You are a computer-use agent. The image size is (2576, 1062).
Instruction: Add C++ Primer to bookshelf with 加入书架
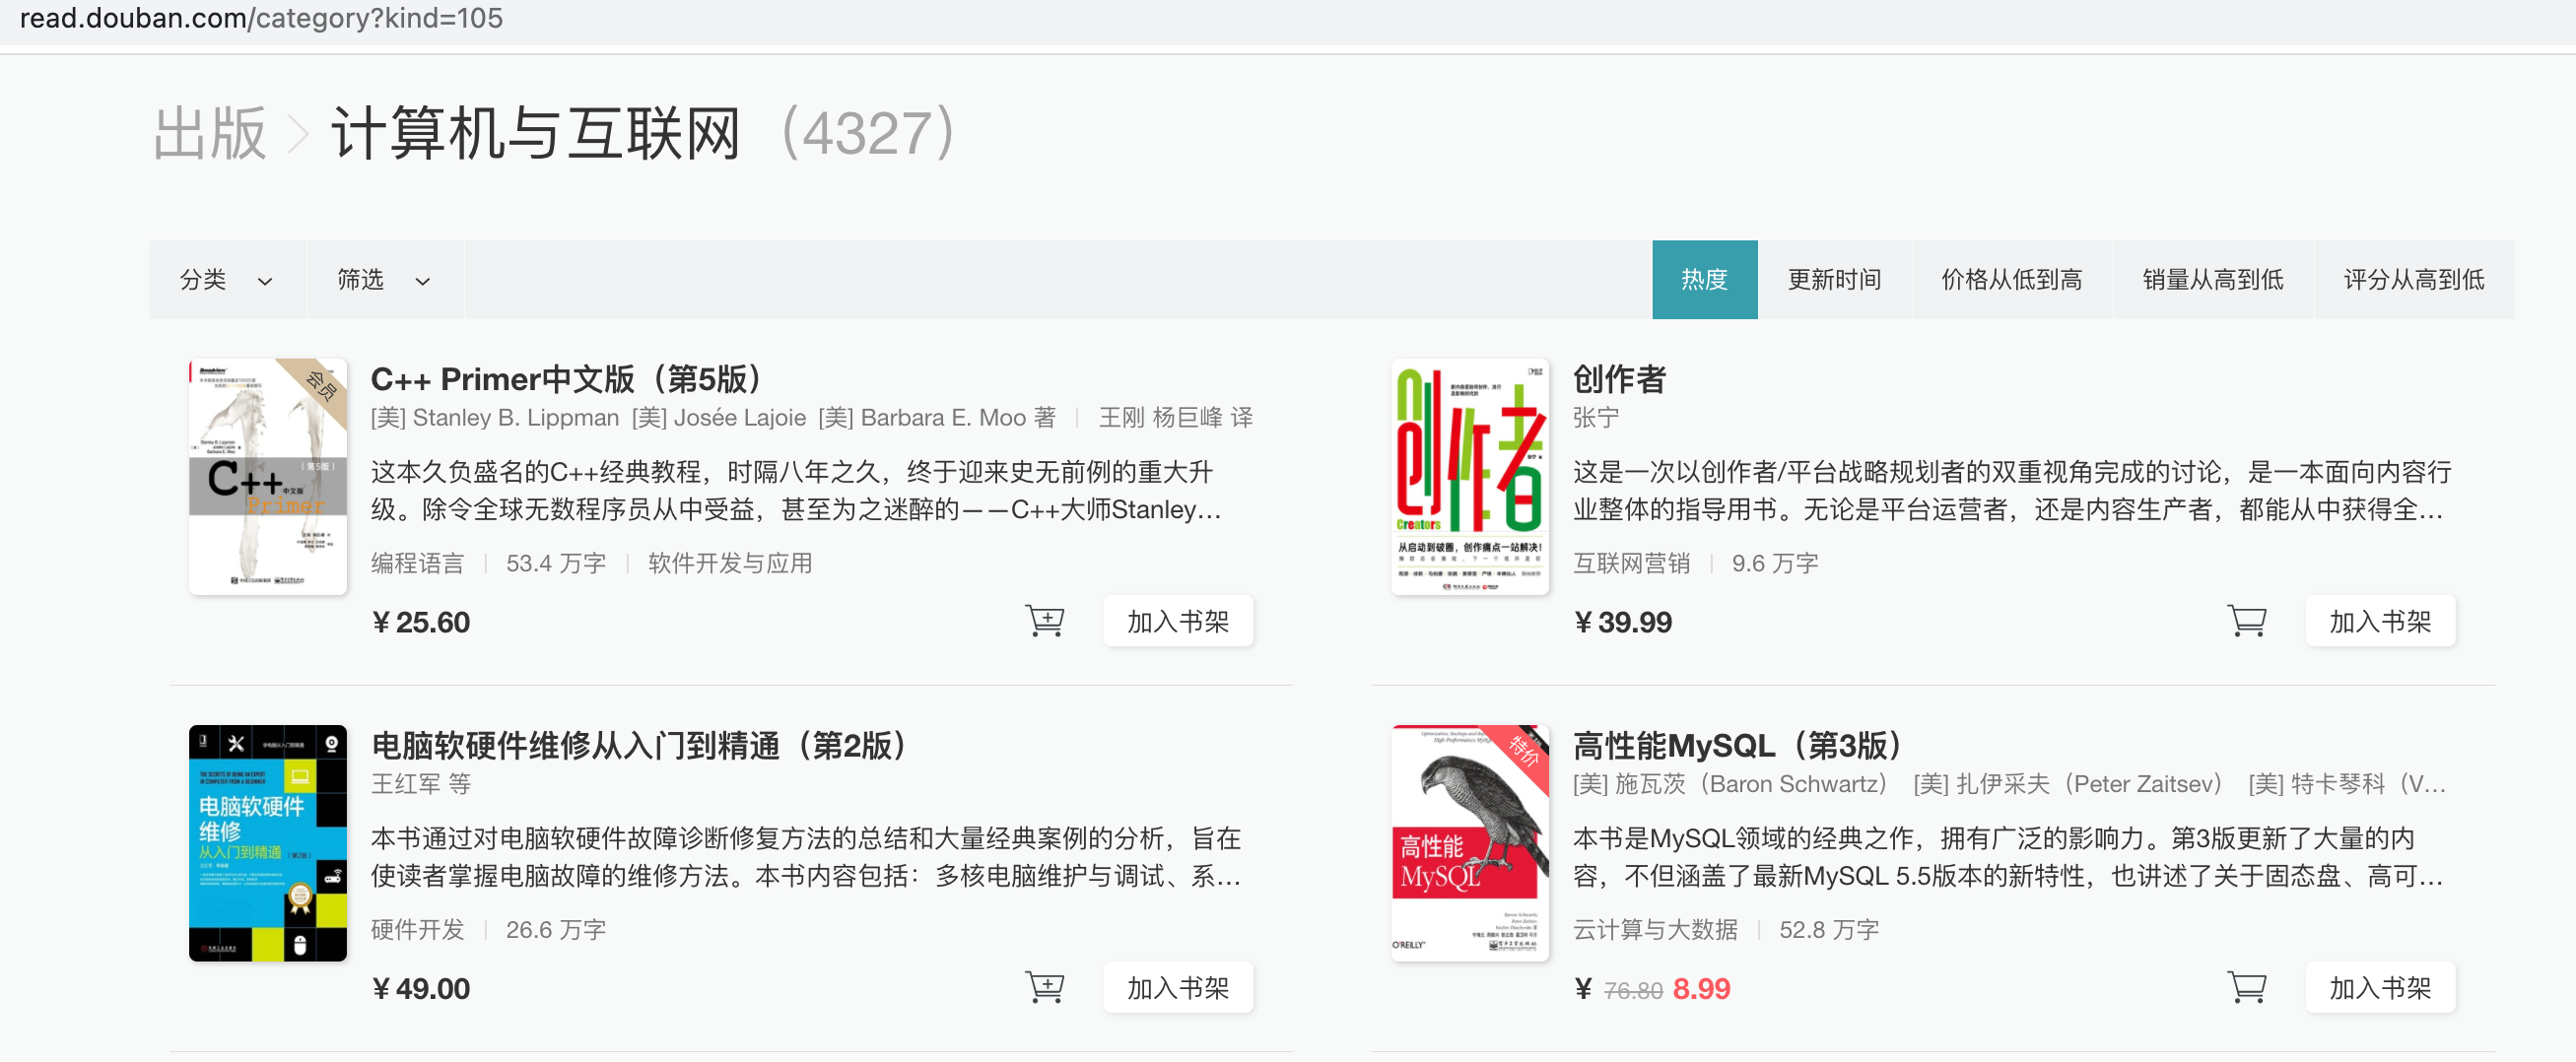1178,621
